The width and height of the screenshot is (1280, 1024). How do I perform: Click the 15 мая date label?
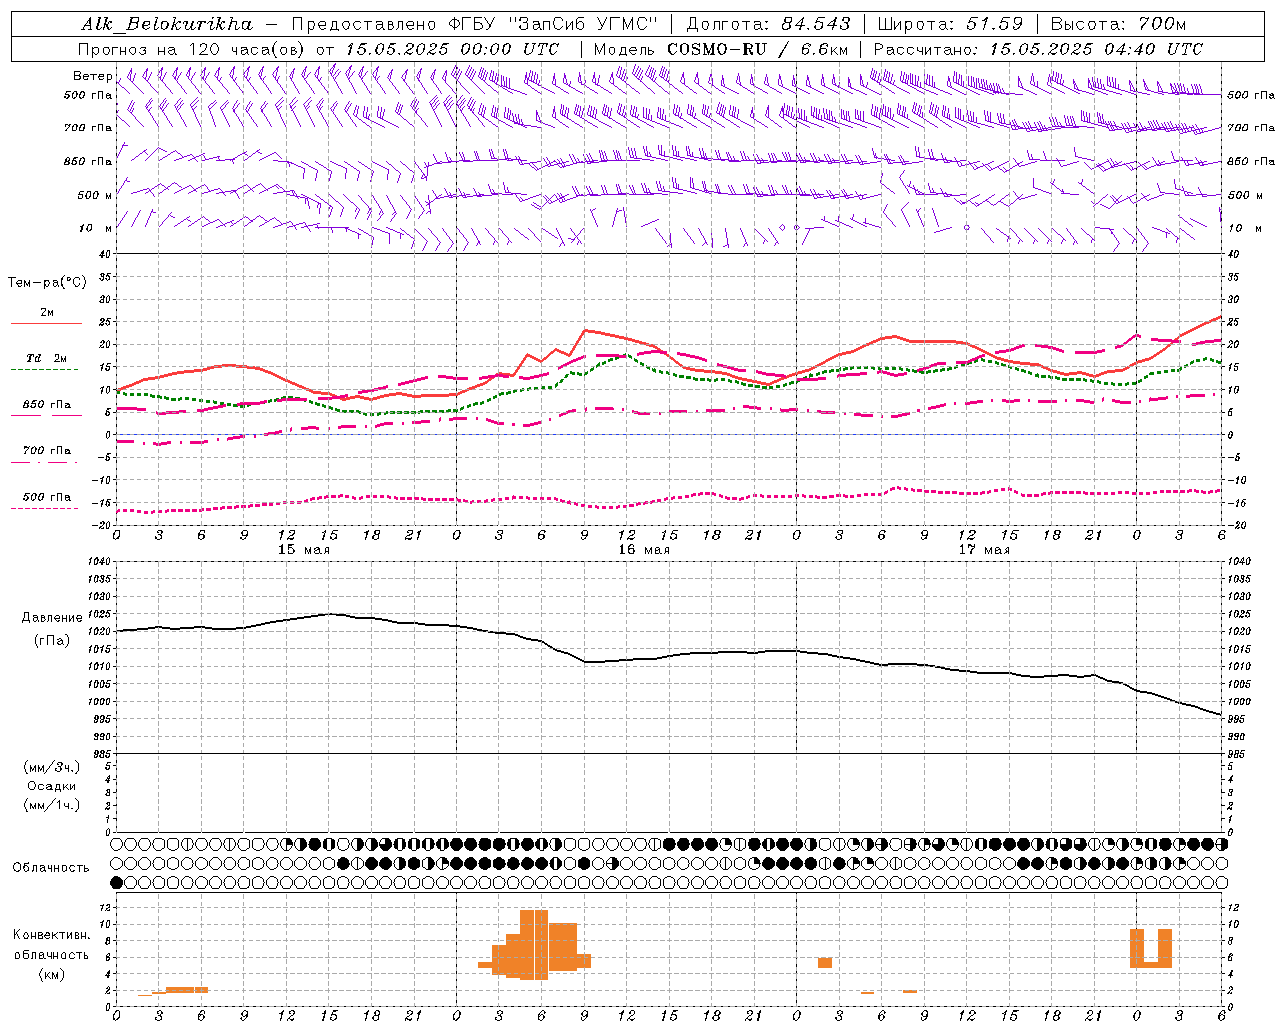[x=303, y=550]
